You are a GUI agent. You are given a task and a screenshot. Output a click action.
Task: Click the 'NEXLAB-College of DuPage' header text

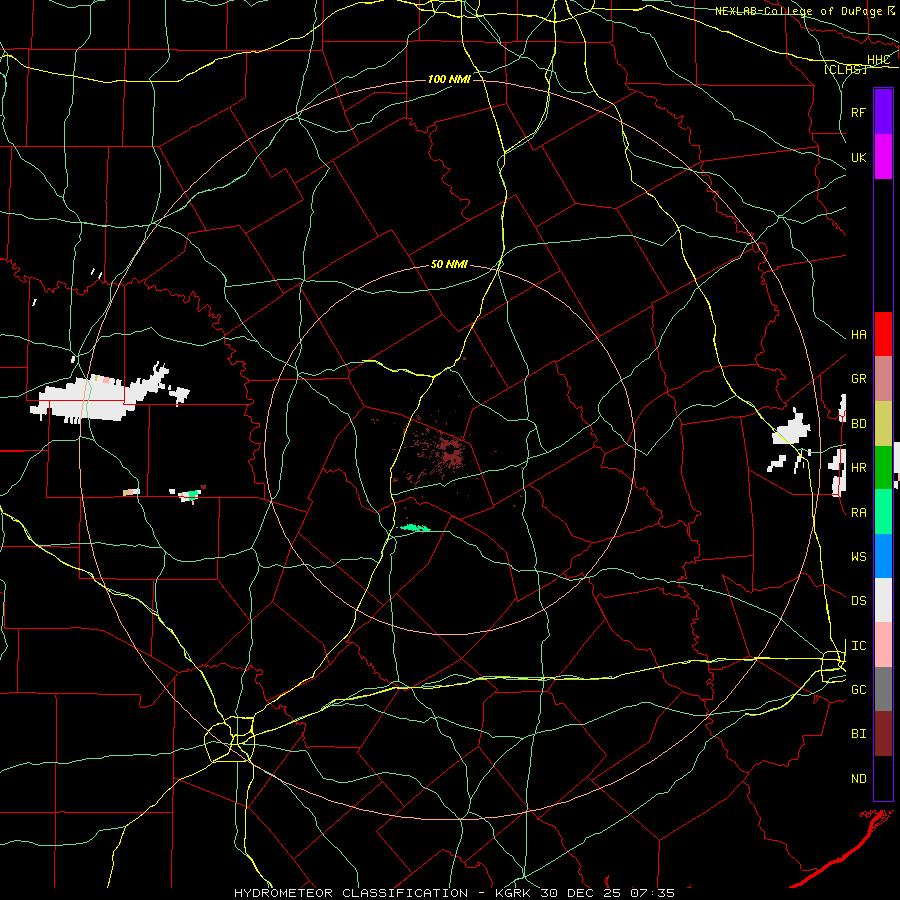click(x=800, y=11)
